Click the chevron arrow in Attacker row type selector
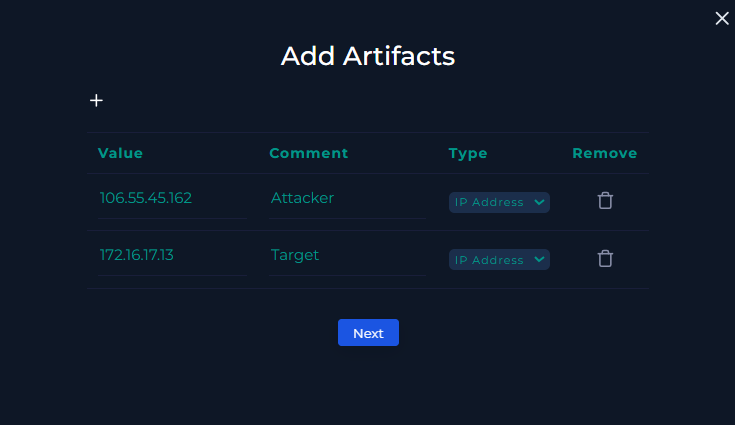Screen dimensions: 735x425 click(x=539, y=202)
